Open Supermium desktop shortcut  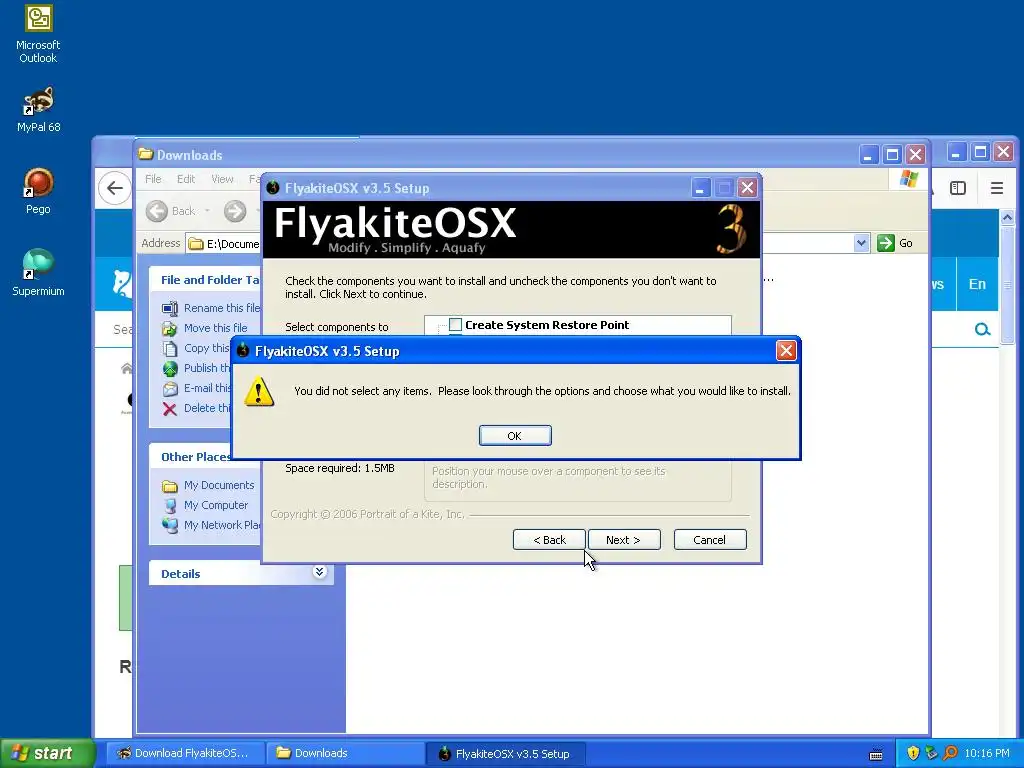(x=38, y=273)
